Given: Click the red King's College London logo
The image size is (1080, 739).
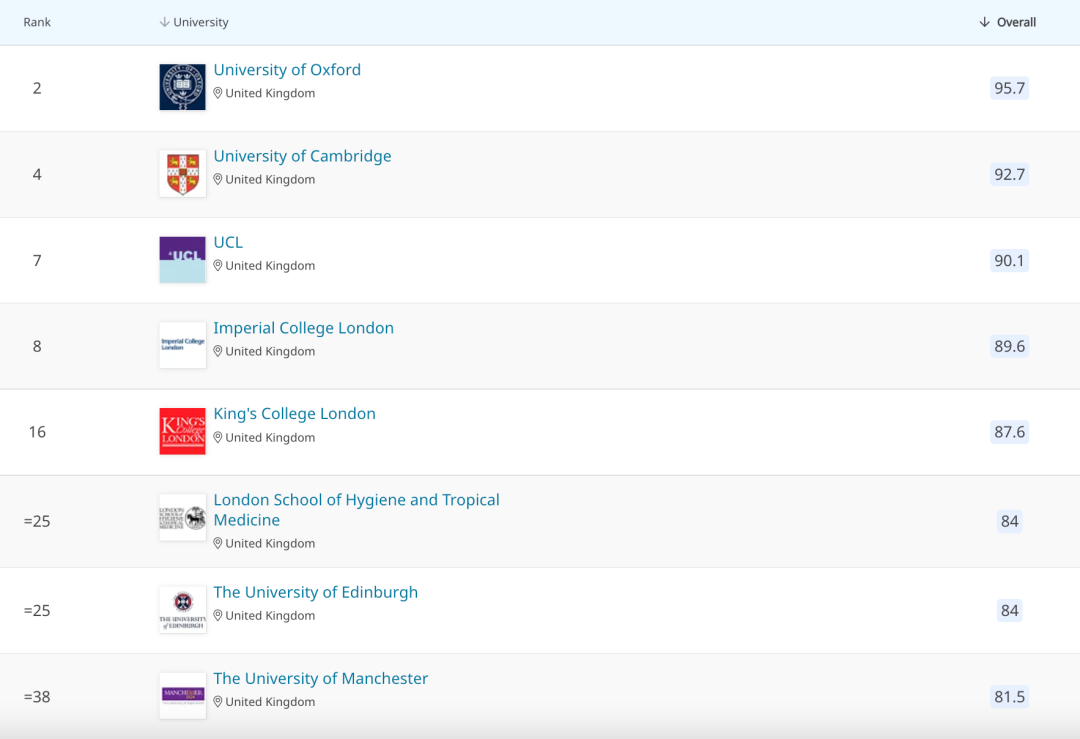Looking at the screenshot, I should click(x=182, y=431).
